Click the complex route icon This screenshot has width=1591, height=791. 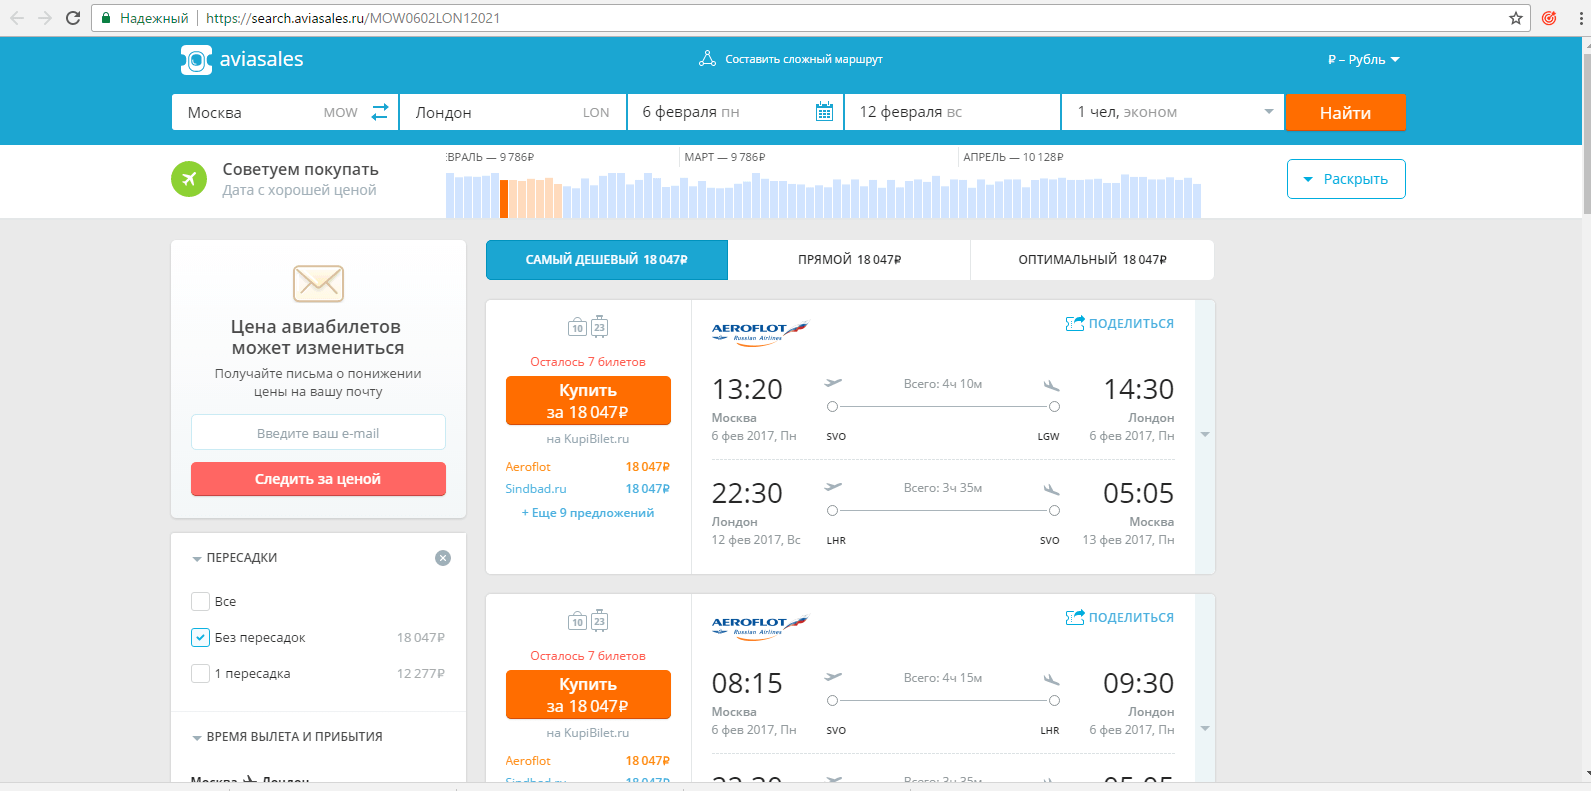pyautogui.click(x=707, y=59)
